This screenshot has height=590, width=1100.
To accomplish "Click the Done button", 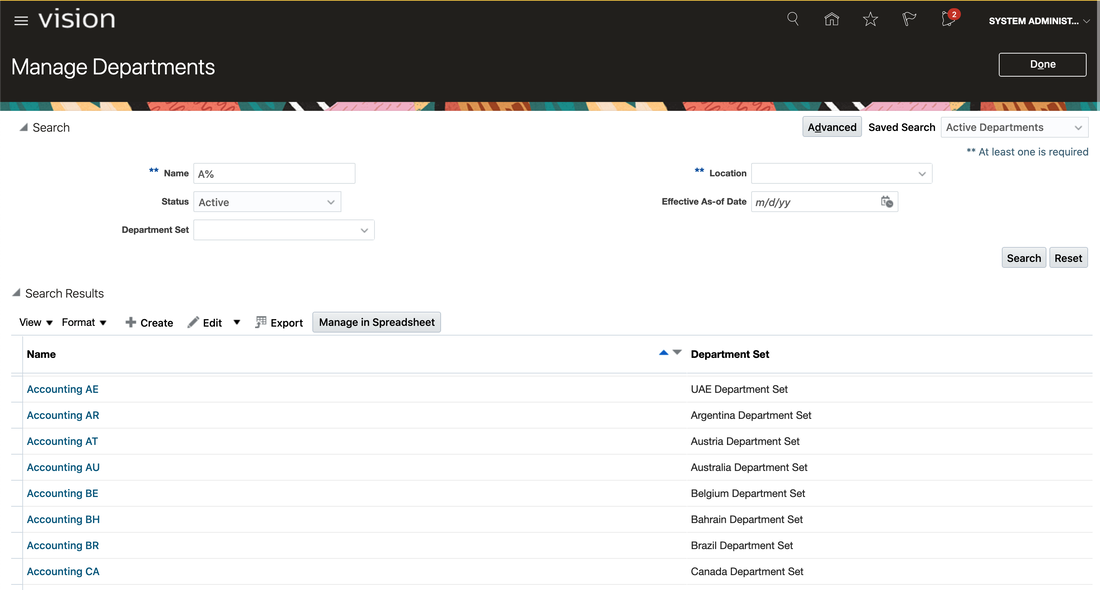I will [1042, 64].
